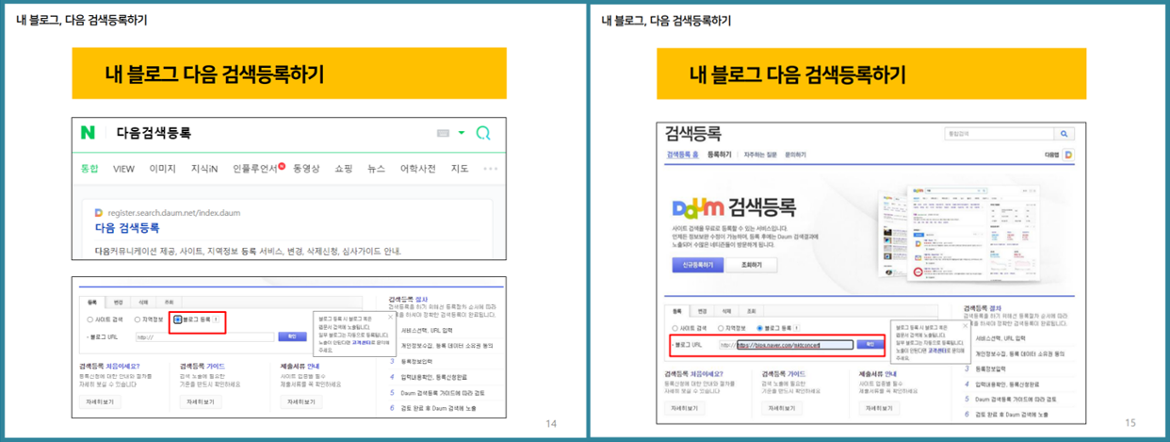Select the 삭제 tab on slide 15 form
This screenshot has width=1170, height=442.
[x=726, y=311]
